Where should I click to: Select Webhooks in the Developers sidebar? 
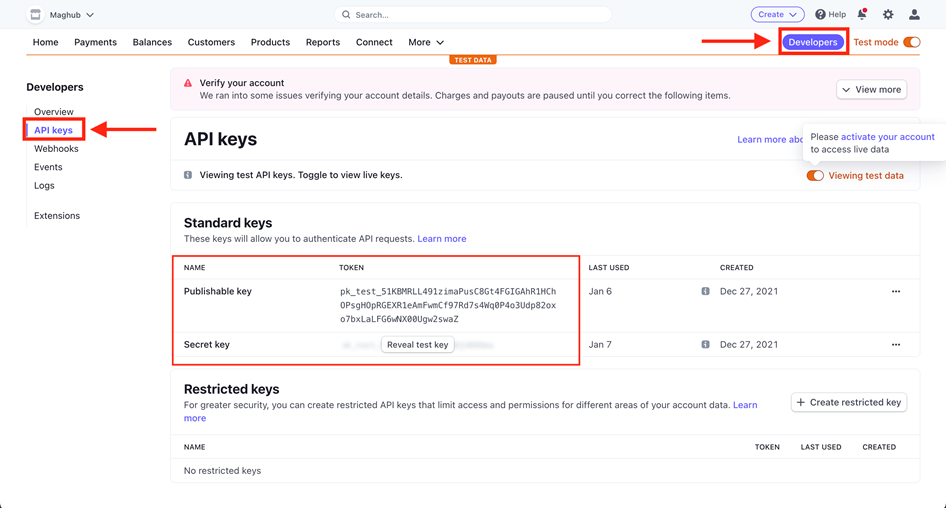click(56, 149)
